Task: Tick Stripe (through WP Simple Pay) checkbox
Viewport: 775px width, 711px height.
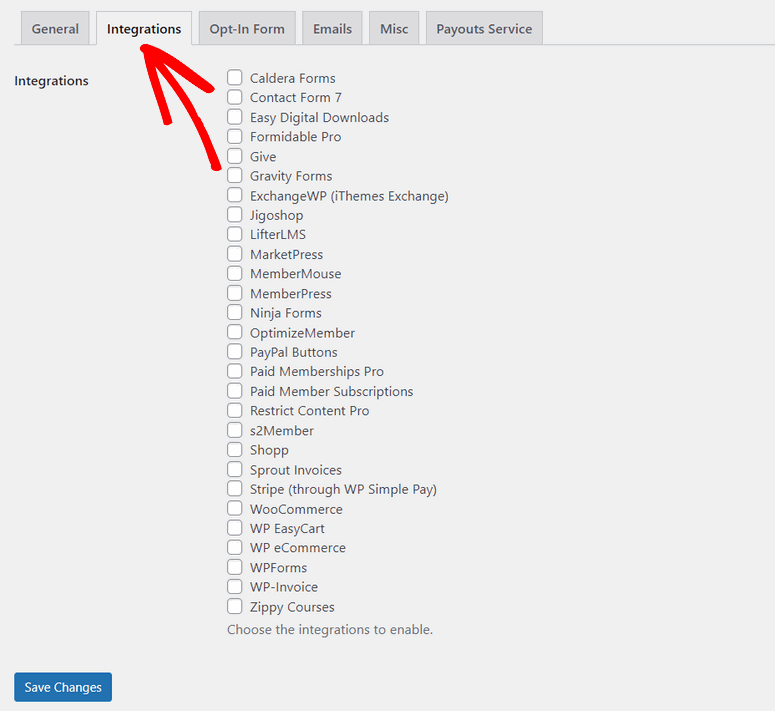Action: click(235, 489)
